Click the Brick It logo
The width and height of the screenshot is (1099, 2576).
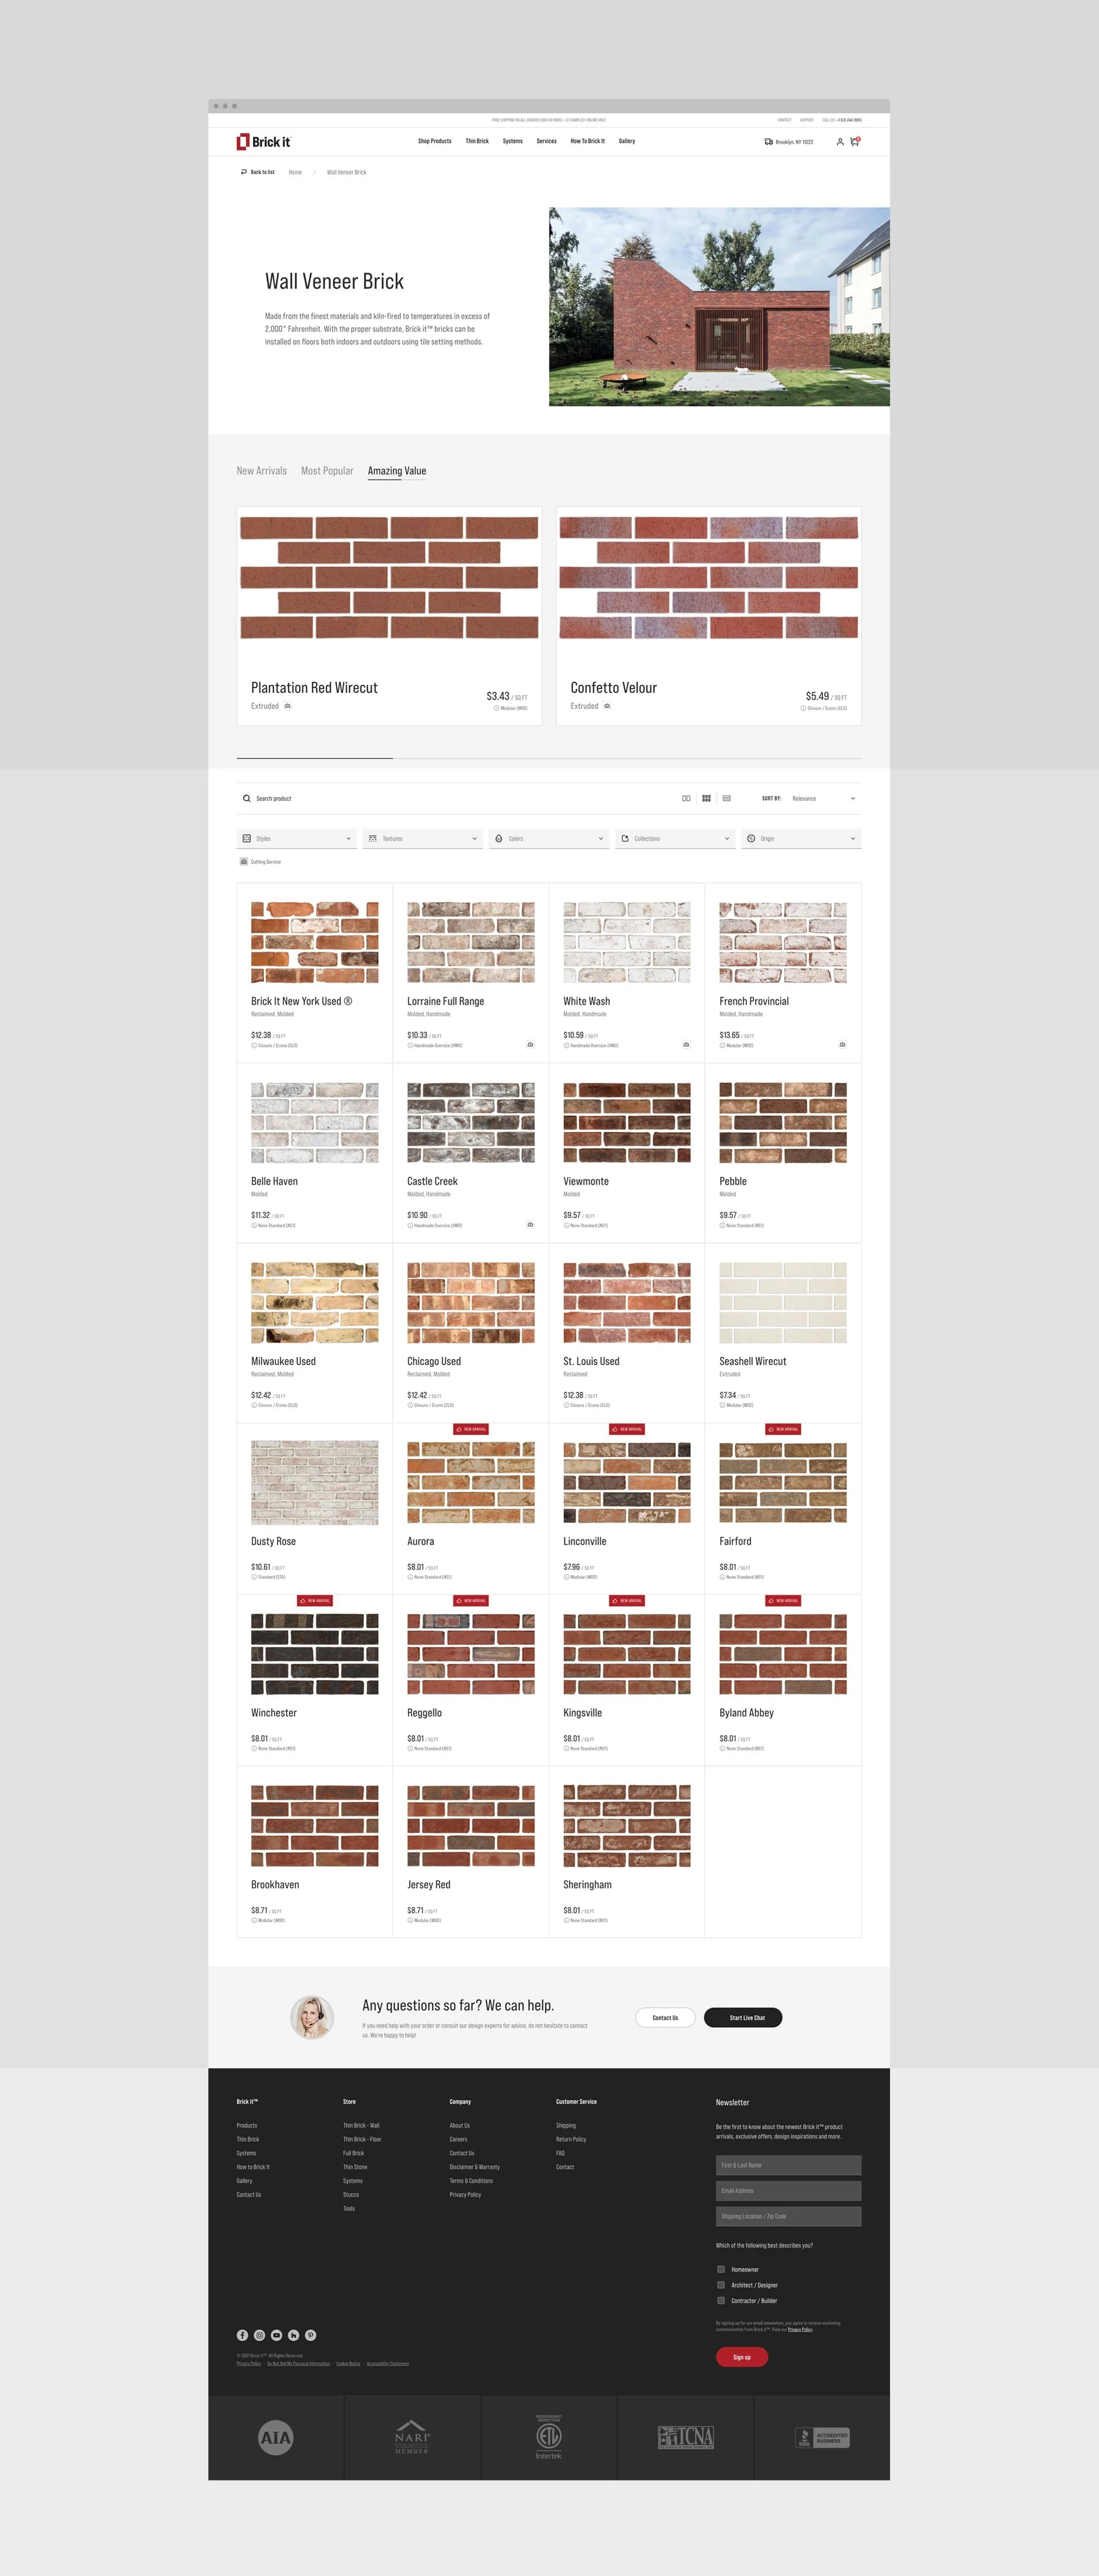[x=264, y=142]
